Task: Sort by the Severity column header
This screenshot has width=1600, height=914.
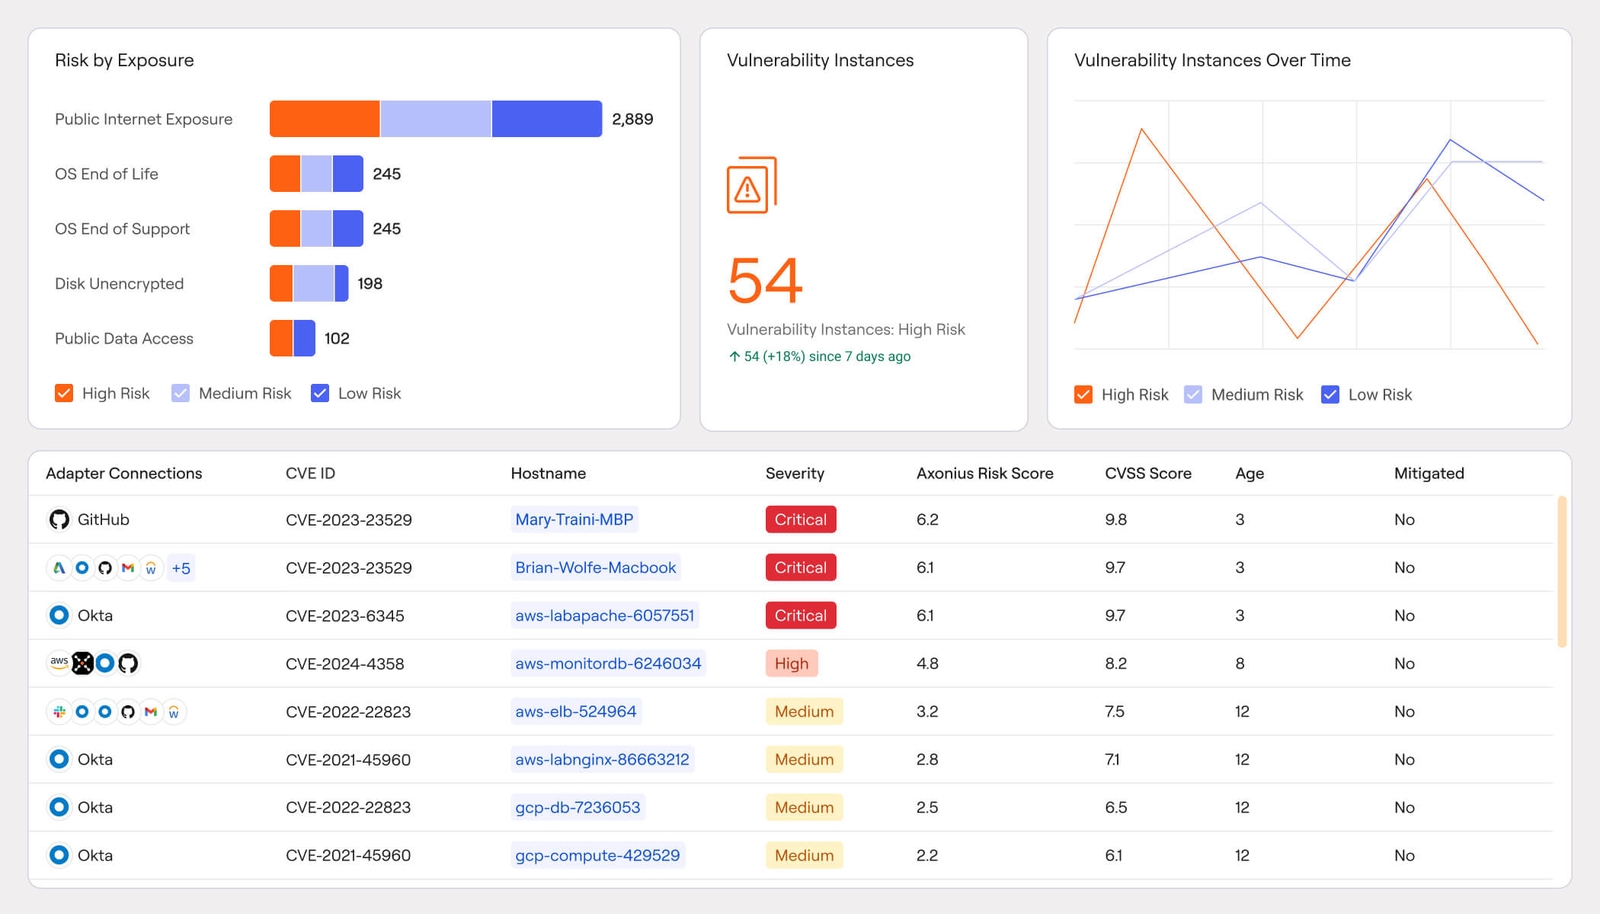Action: click(x=795, y=474)
